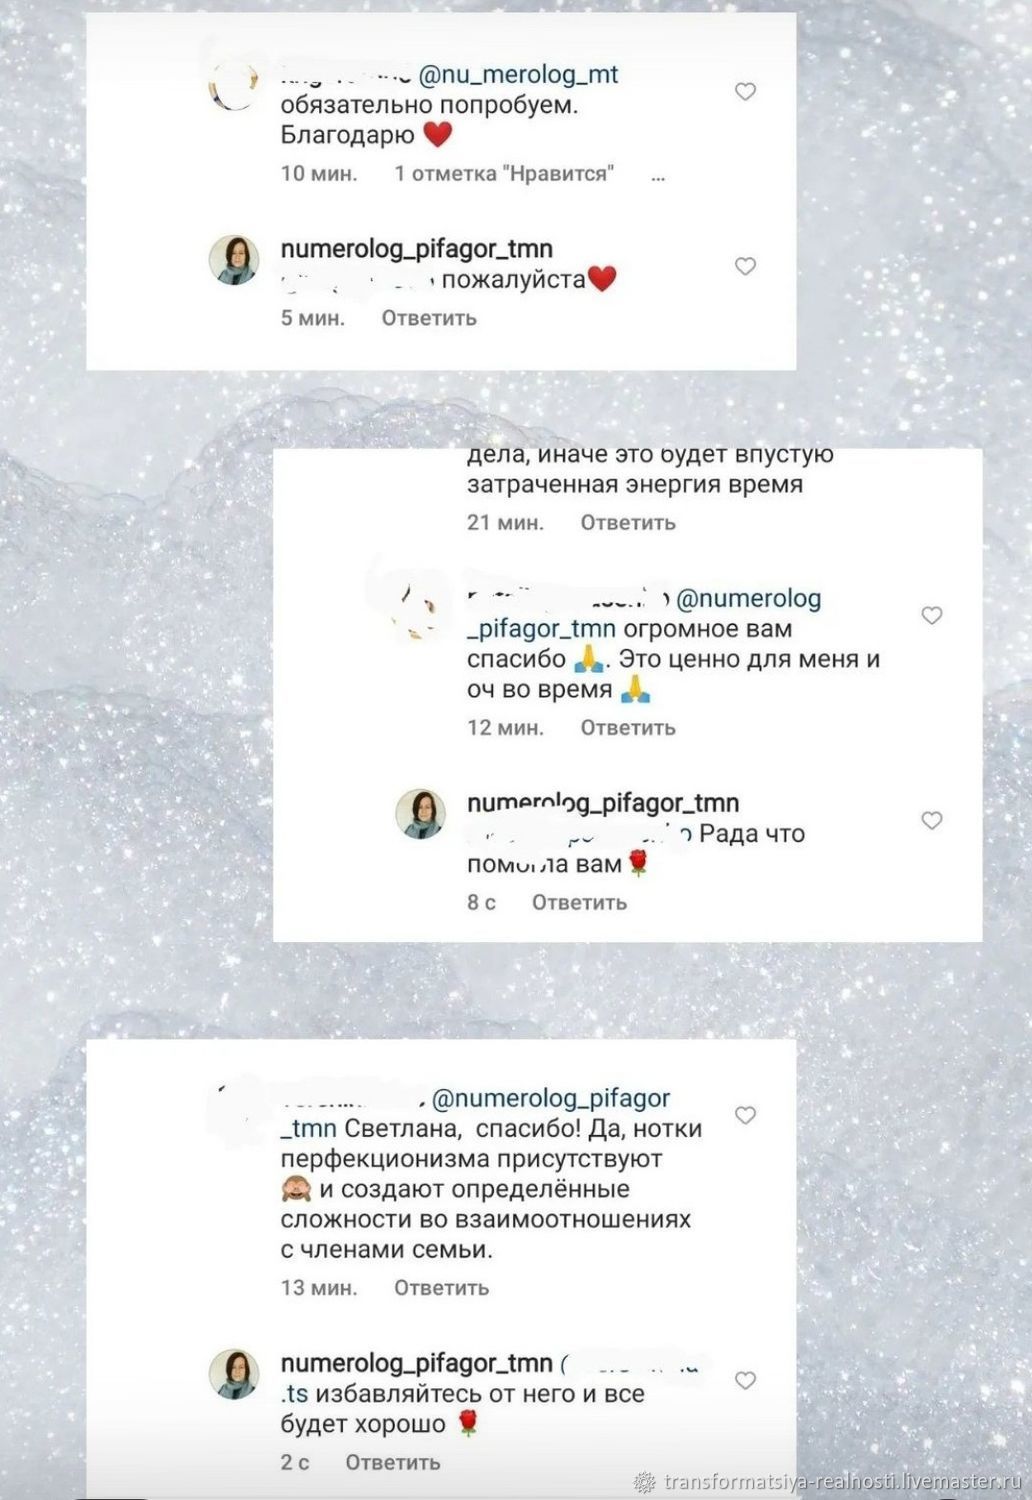Screen dimensions: 1032x1500
Task: Like the 'Рада что помогла вам' reply
Action: pos(932,821)
